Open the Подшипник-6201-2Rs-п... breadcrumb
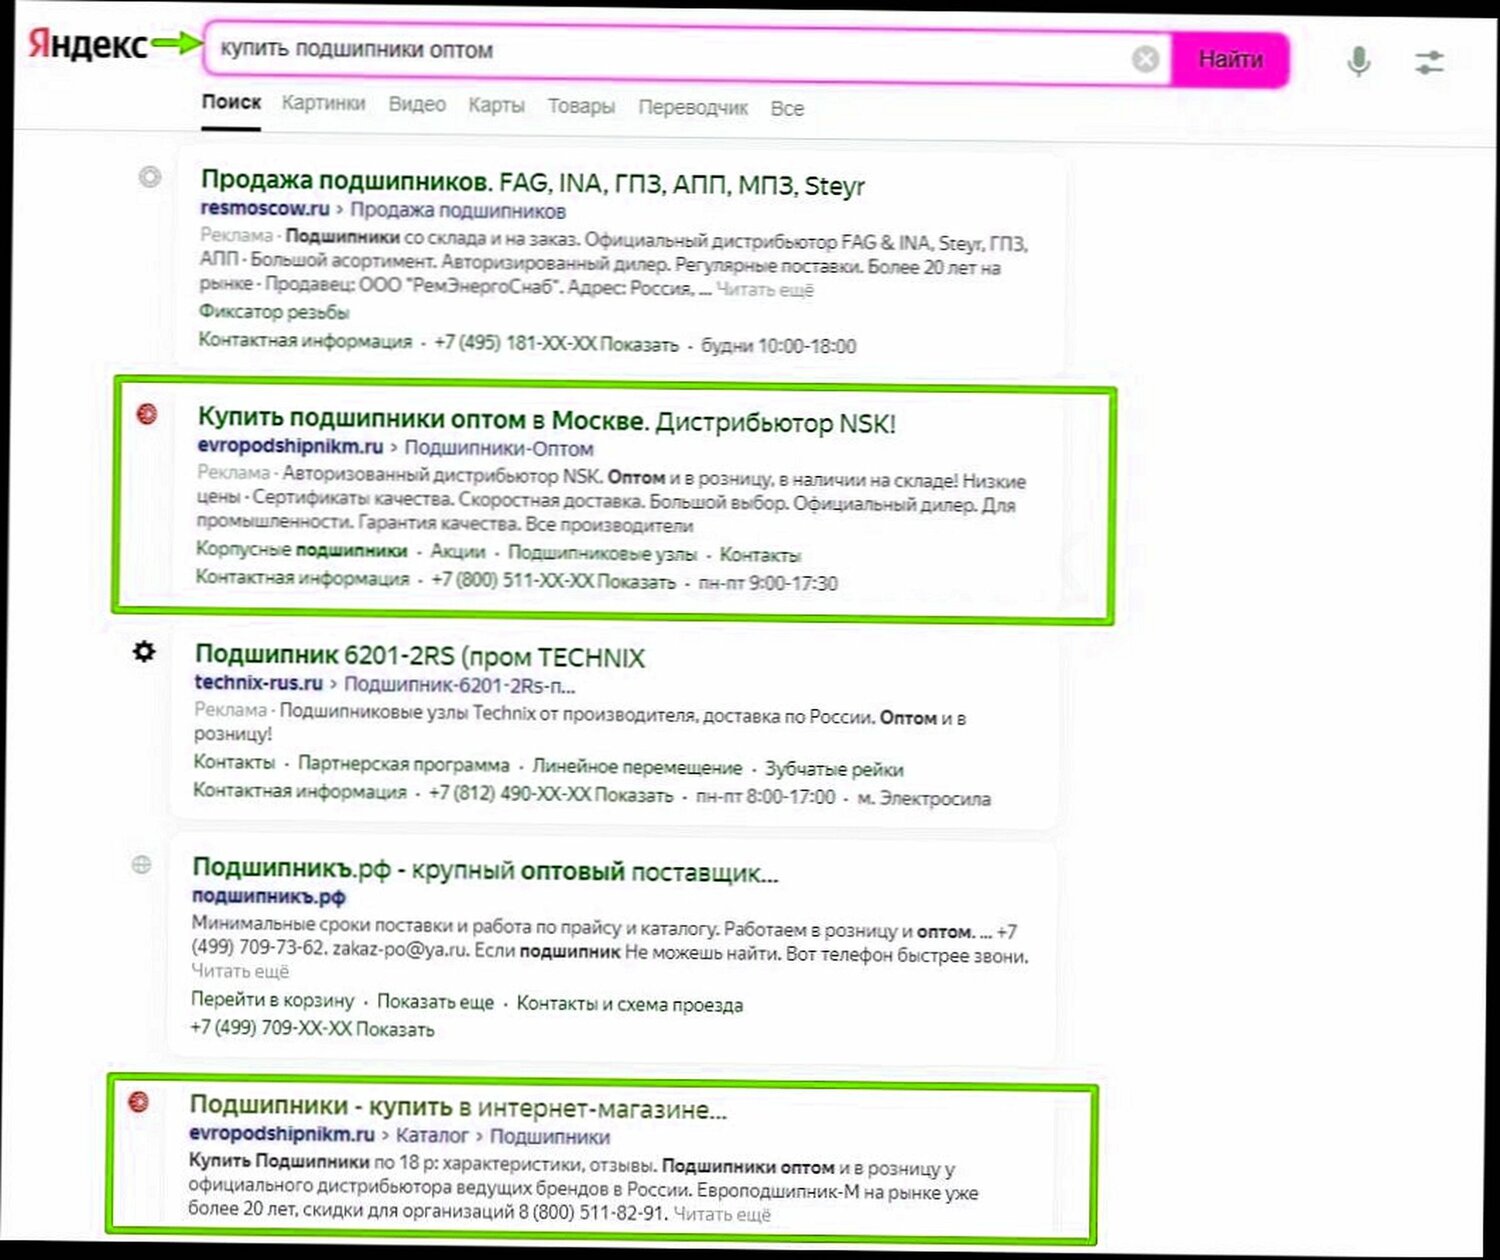1500x1260 pixels. [x=460, y=685]
